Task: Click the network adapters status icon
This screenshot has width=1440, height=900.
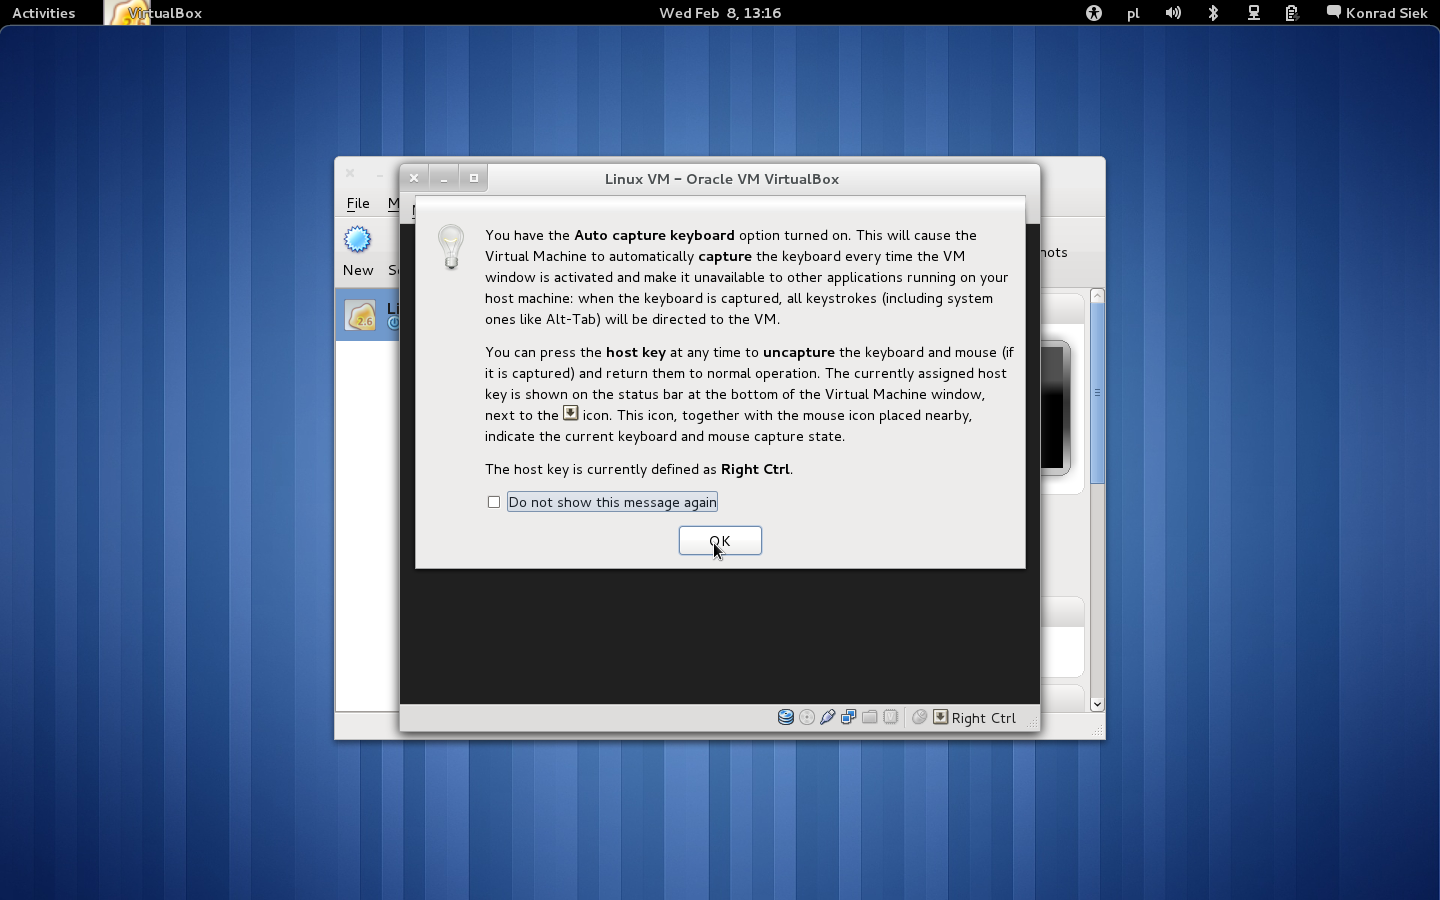Action: tap(849, 717)
